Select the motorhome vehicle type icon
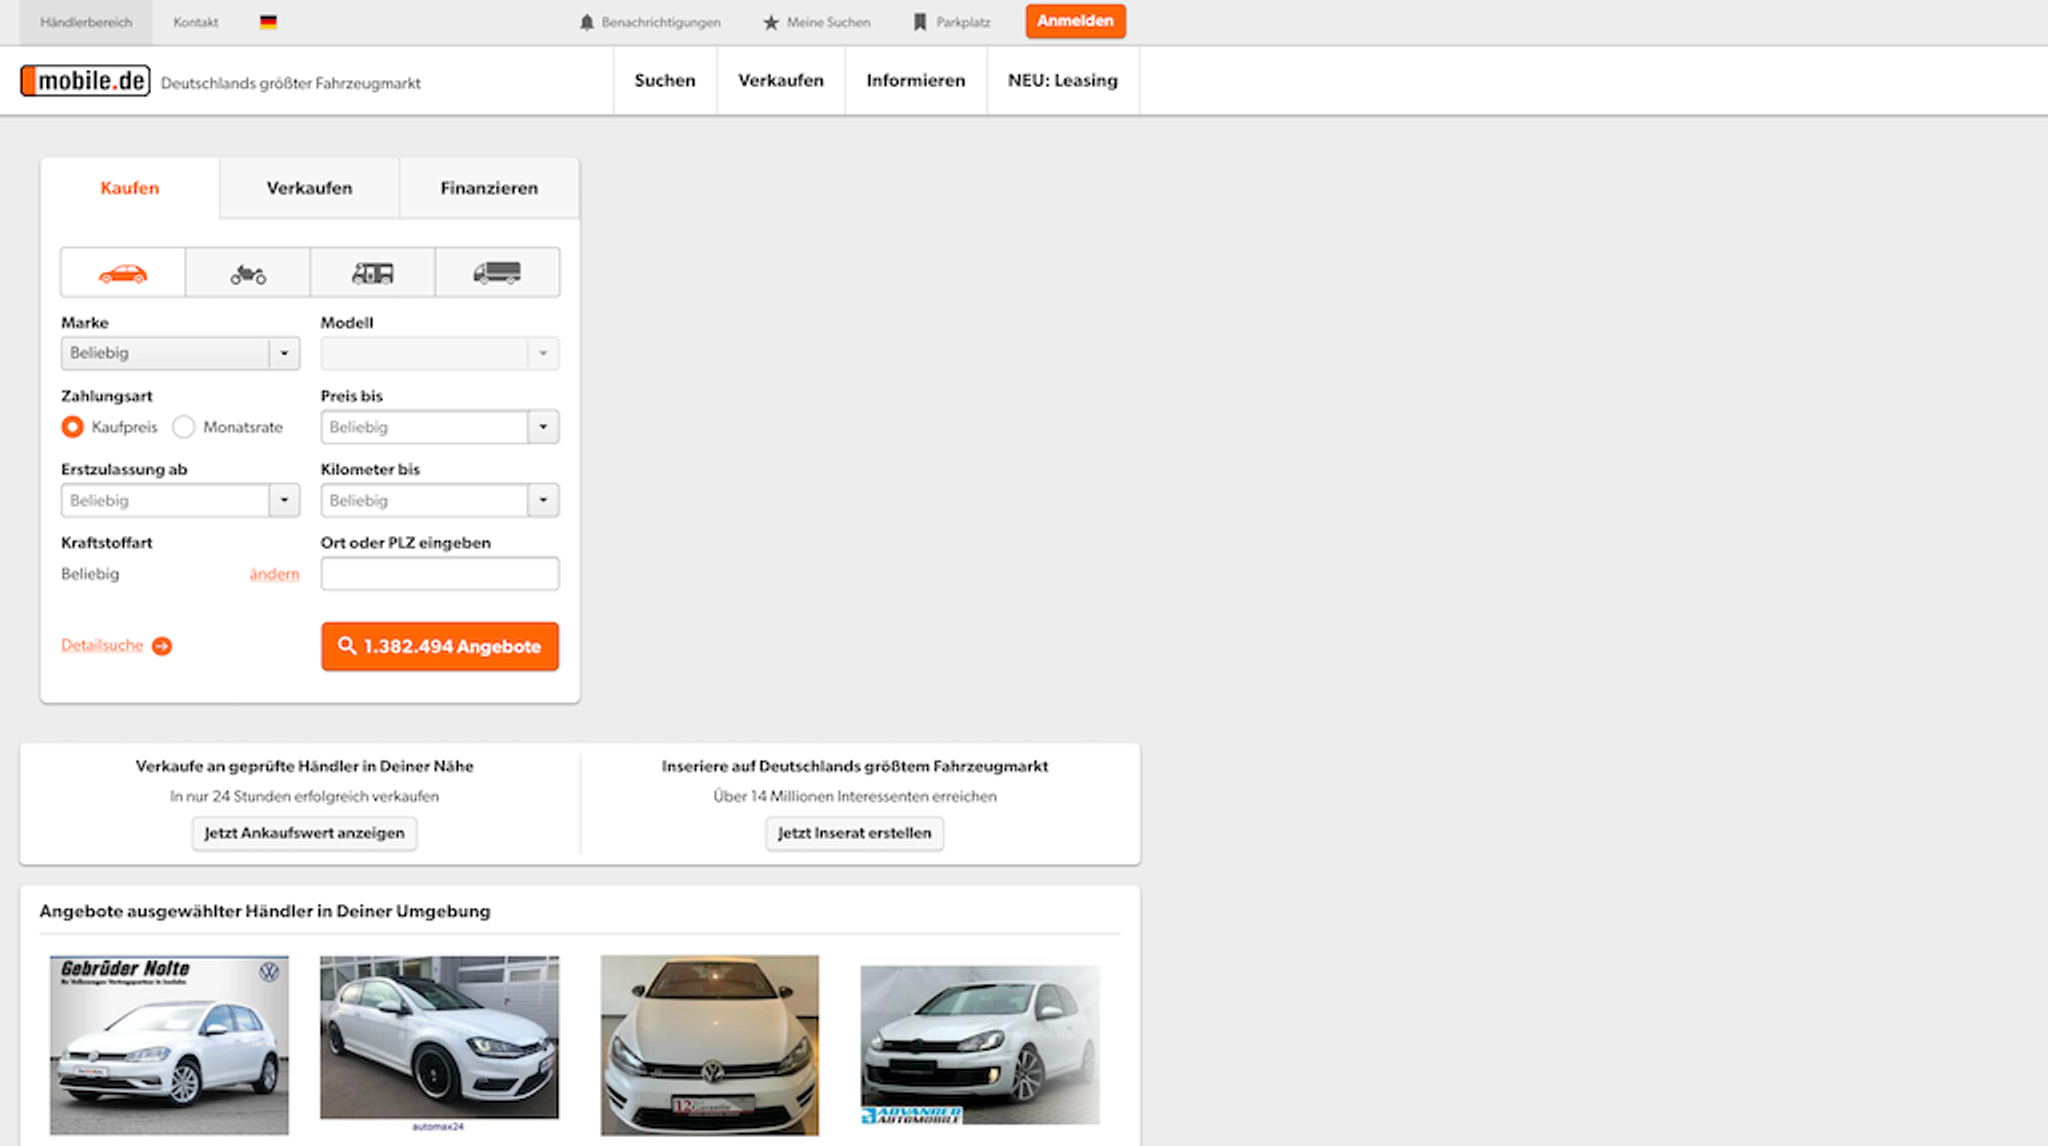Image resolution: width=2048 pixels, height=1146 pixels. coord(372,273)
